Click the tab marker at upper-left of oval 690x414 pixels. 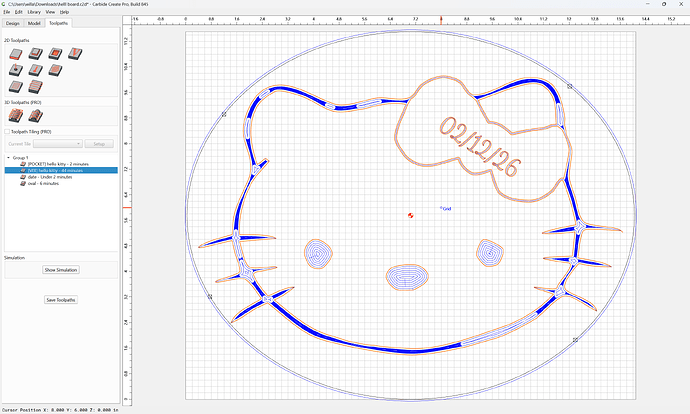[224, 114]
